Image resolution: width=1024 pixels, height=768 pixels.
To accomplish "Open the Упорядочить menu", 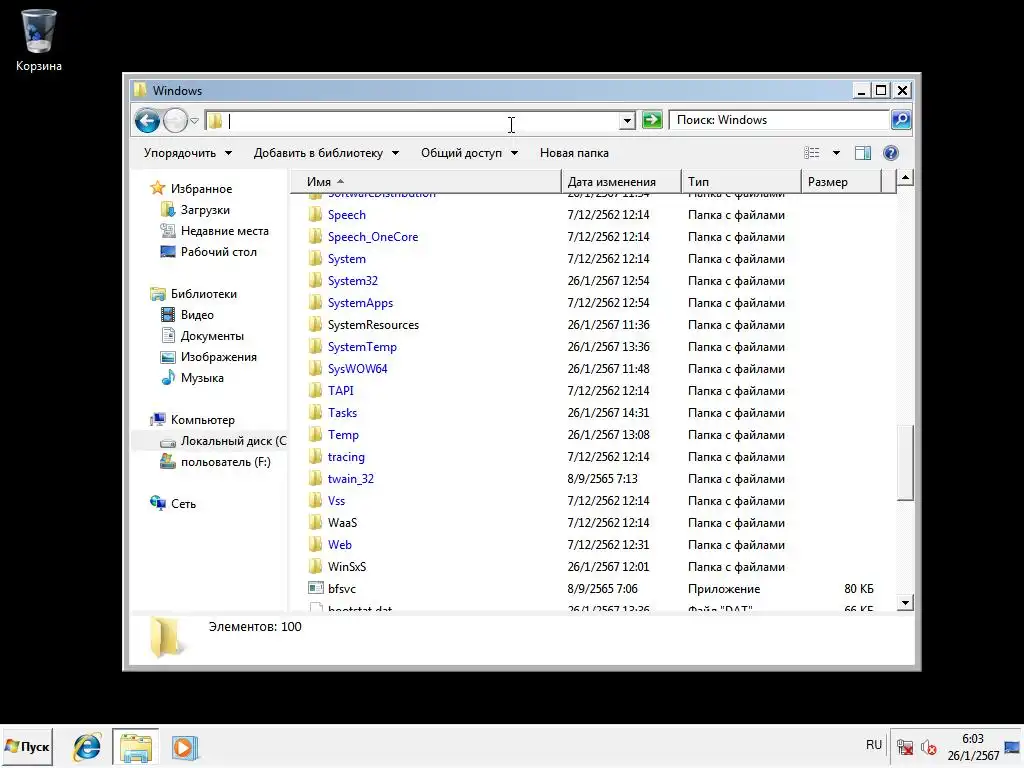I will pos(187,153).
